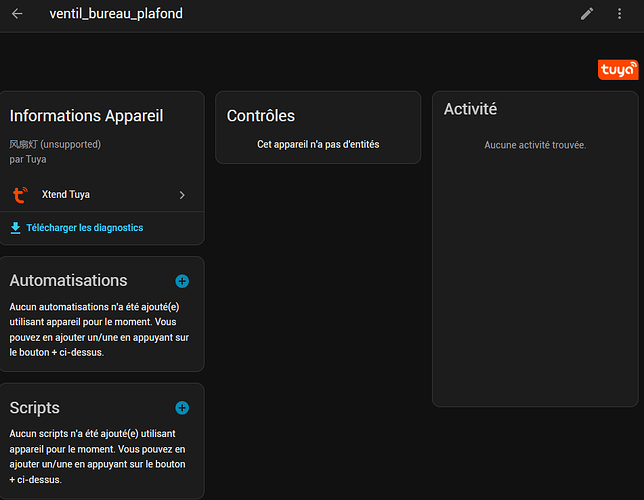The width and height of the screenshot is (644, 500).
Task: Add a script with the plus icon
Action: [182, 408]
